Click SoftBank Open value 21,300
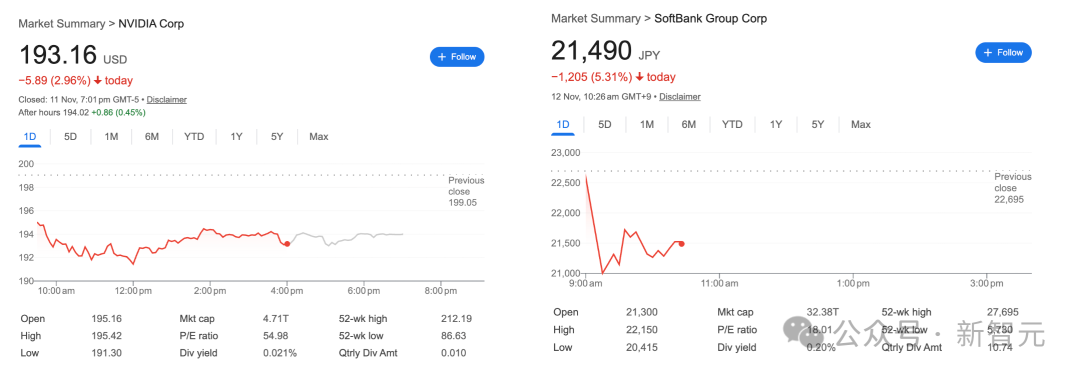The image size is (1080, 377). tap(643, 312)
